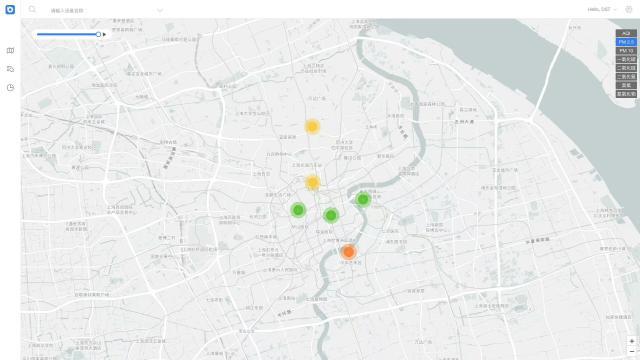Expand the device search dropdown chevron
Viewport: 640px width, 360px height.
tap(160, 10)
